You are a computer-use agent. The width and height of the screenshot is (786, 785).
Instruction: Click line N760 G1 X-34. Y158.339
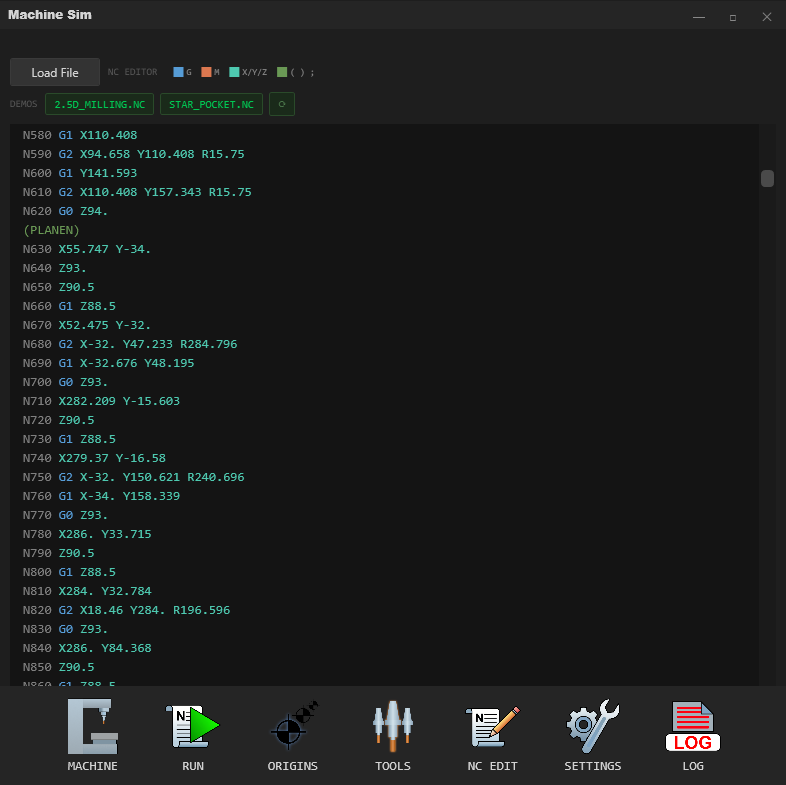[101, 497]
